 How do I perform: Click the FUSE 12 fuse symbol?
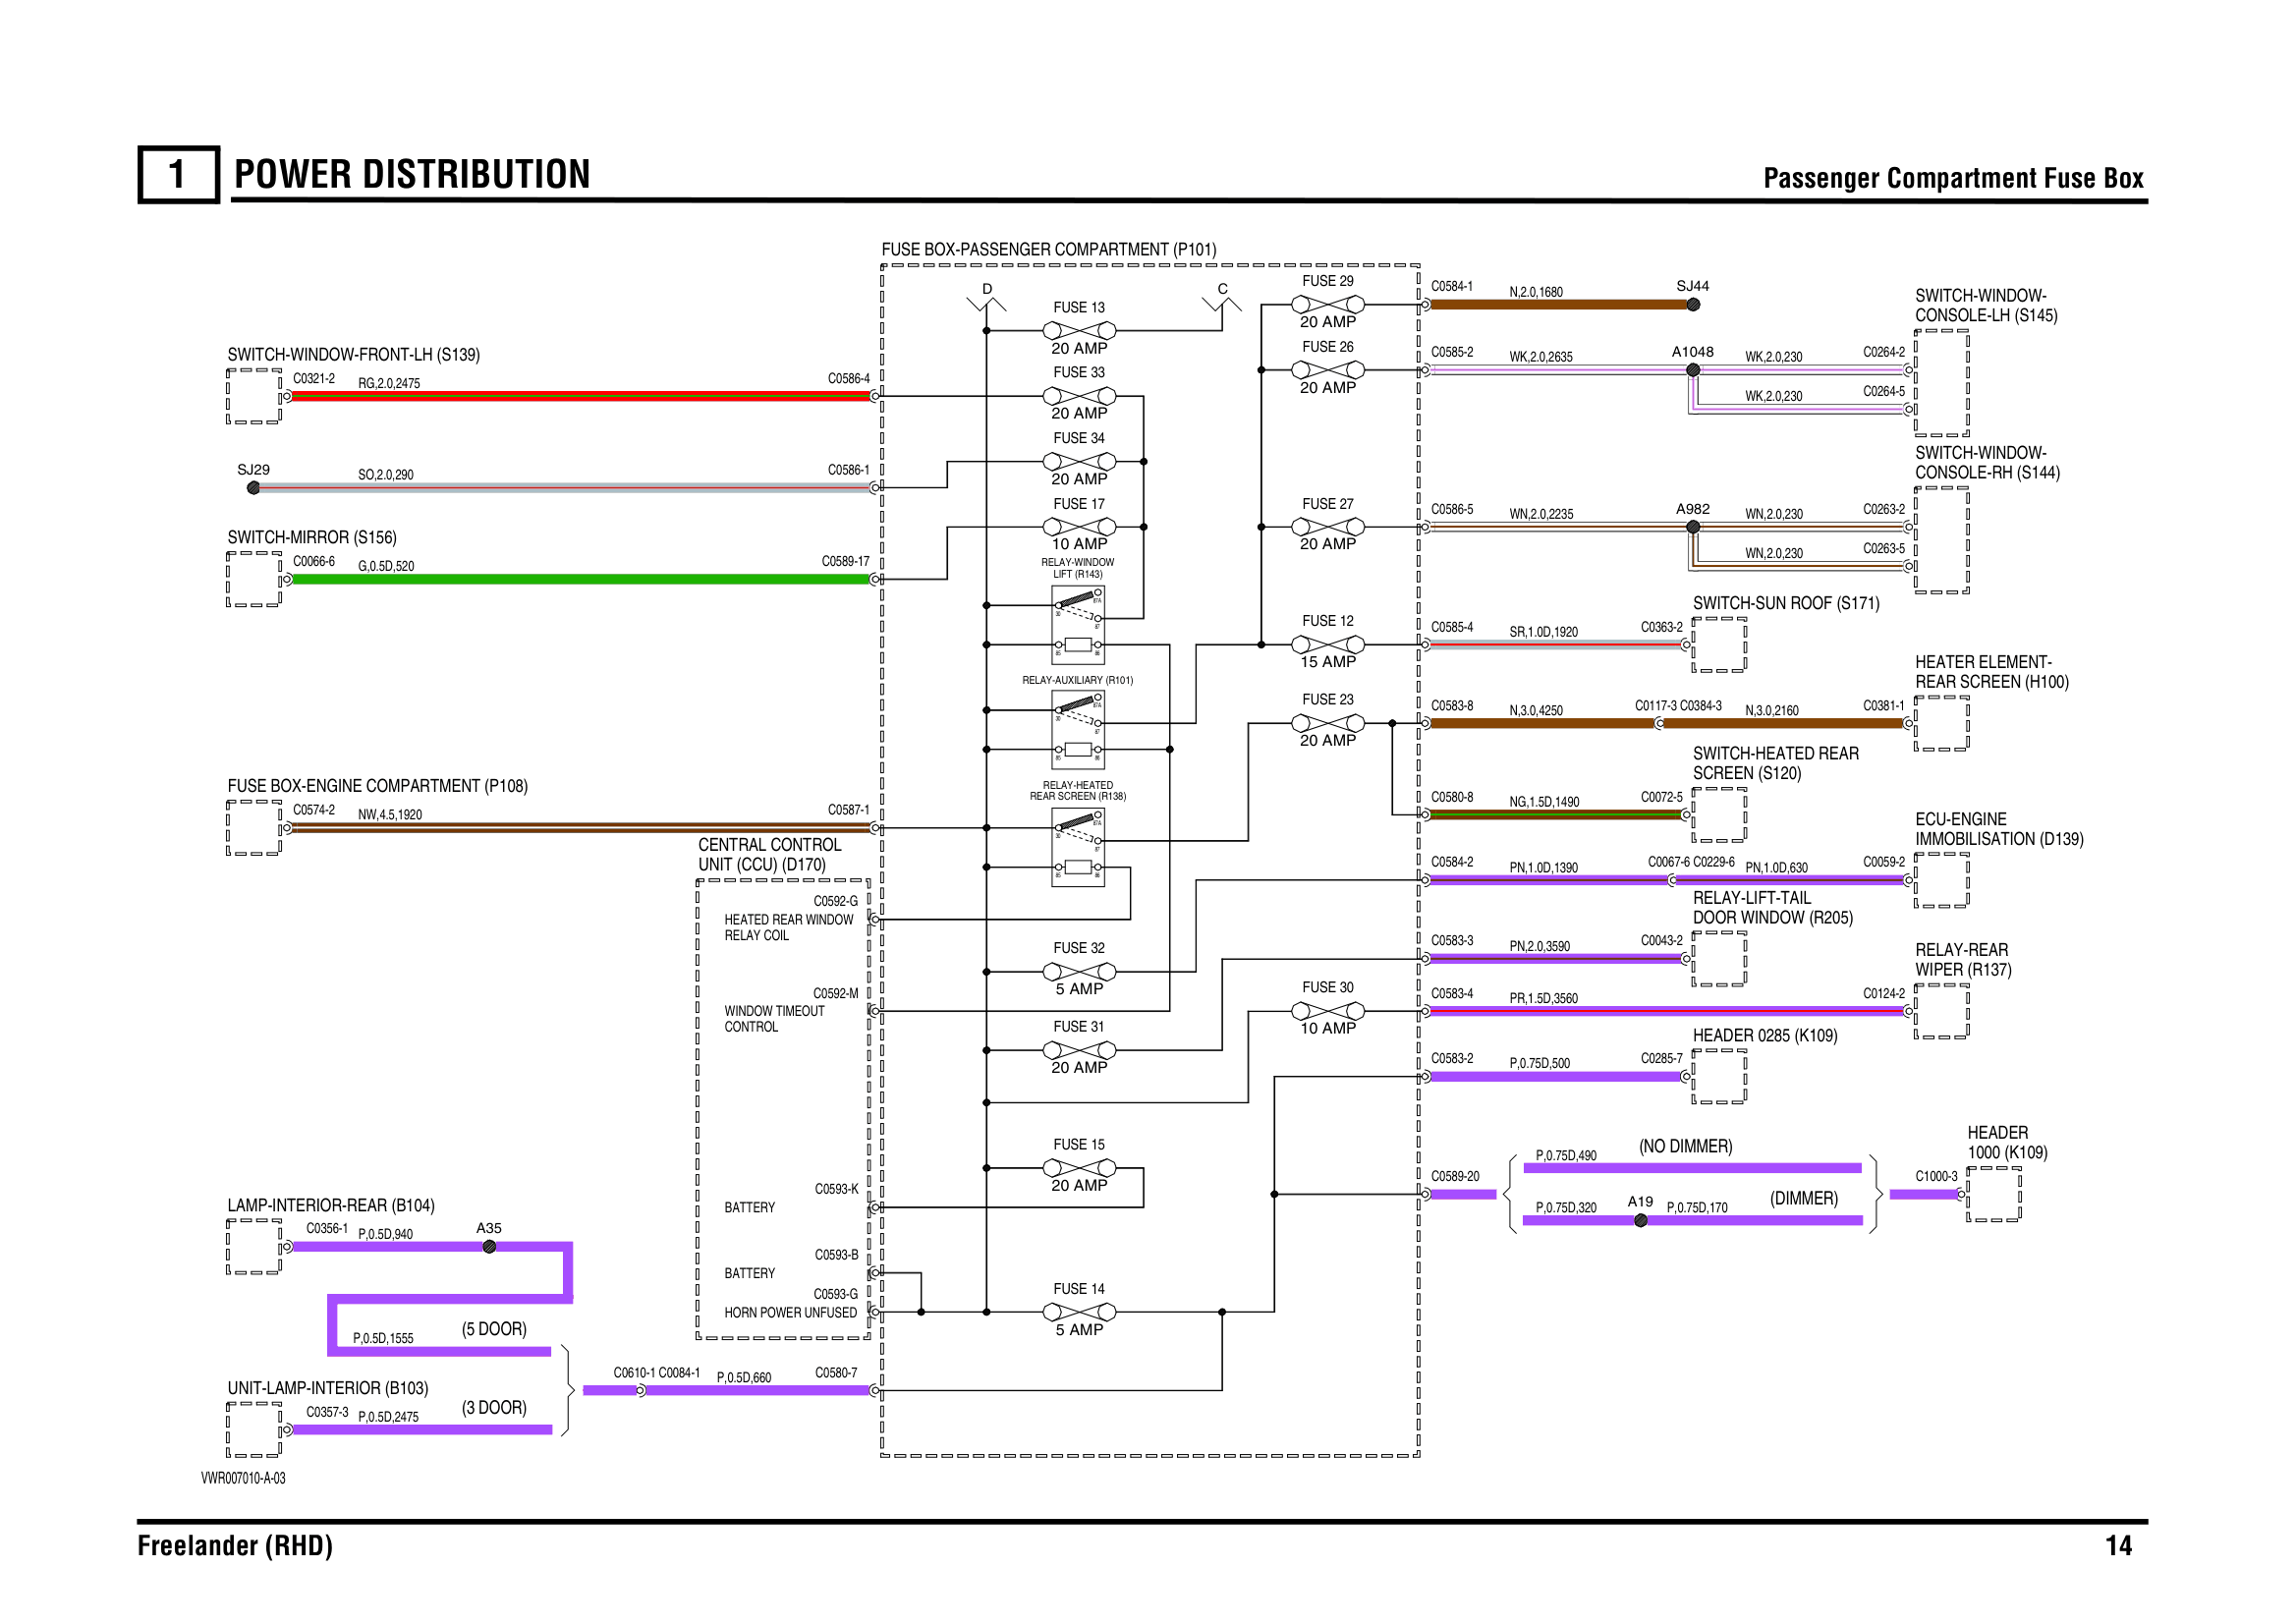pos(1328,645)
